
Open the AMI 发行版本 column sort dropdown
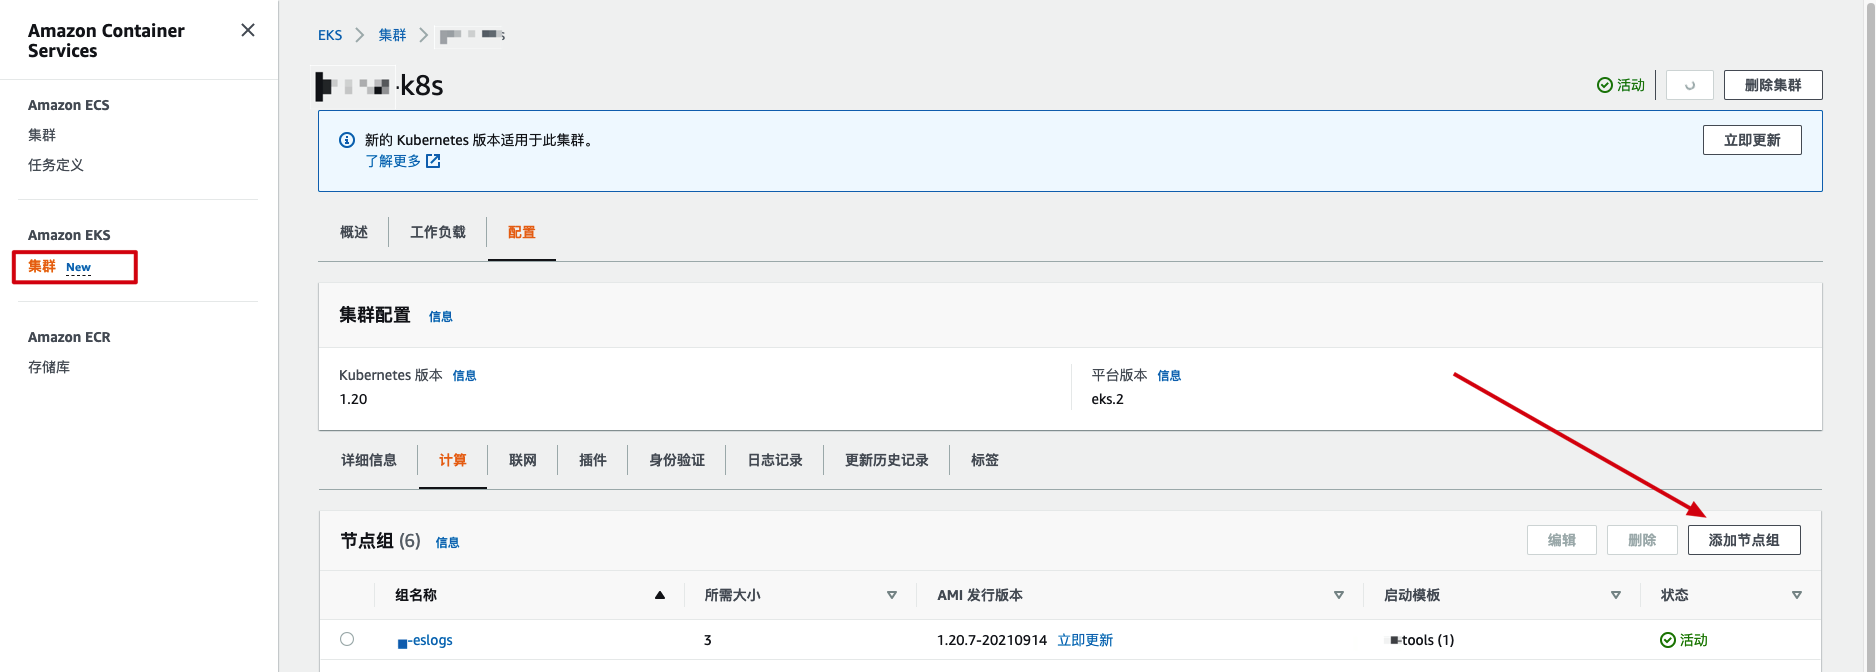tap(1339, 595)
